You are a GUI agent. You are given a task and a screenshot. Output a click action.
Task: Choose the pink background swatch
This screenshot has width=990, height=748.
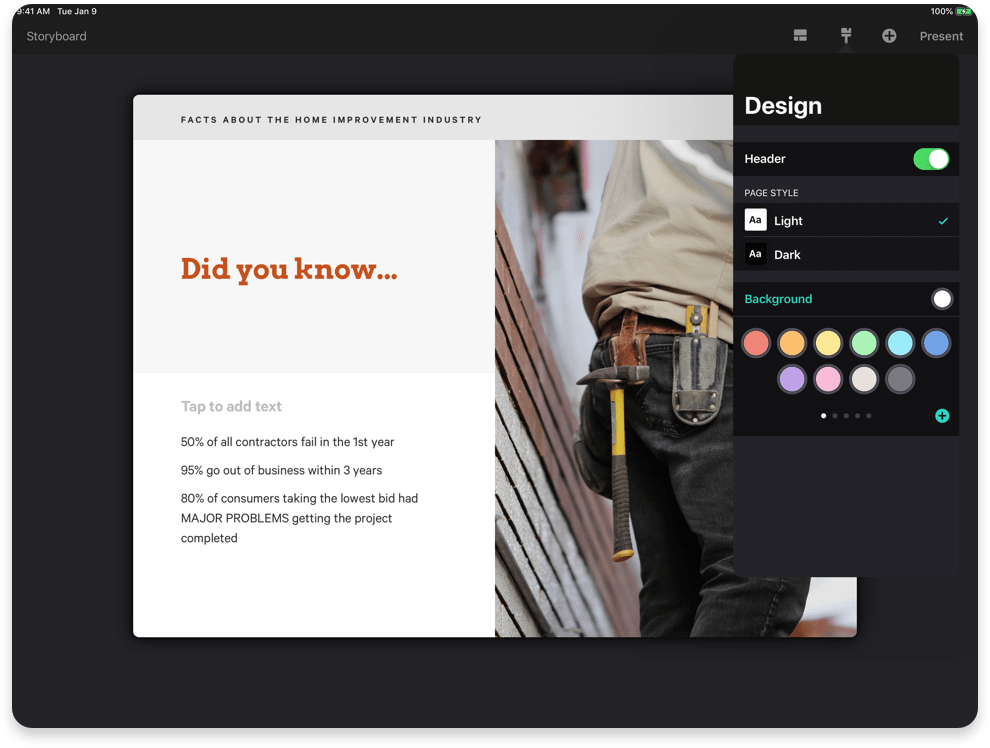[x=828, y=379]
